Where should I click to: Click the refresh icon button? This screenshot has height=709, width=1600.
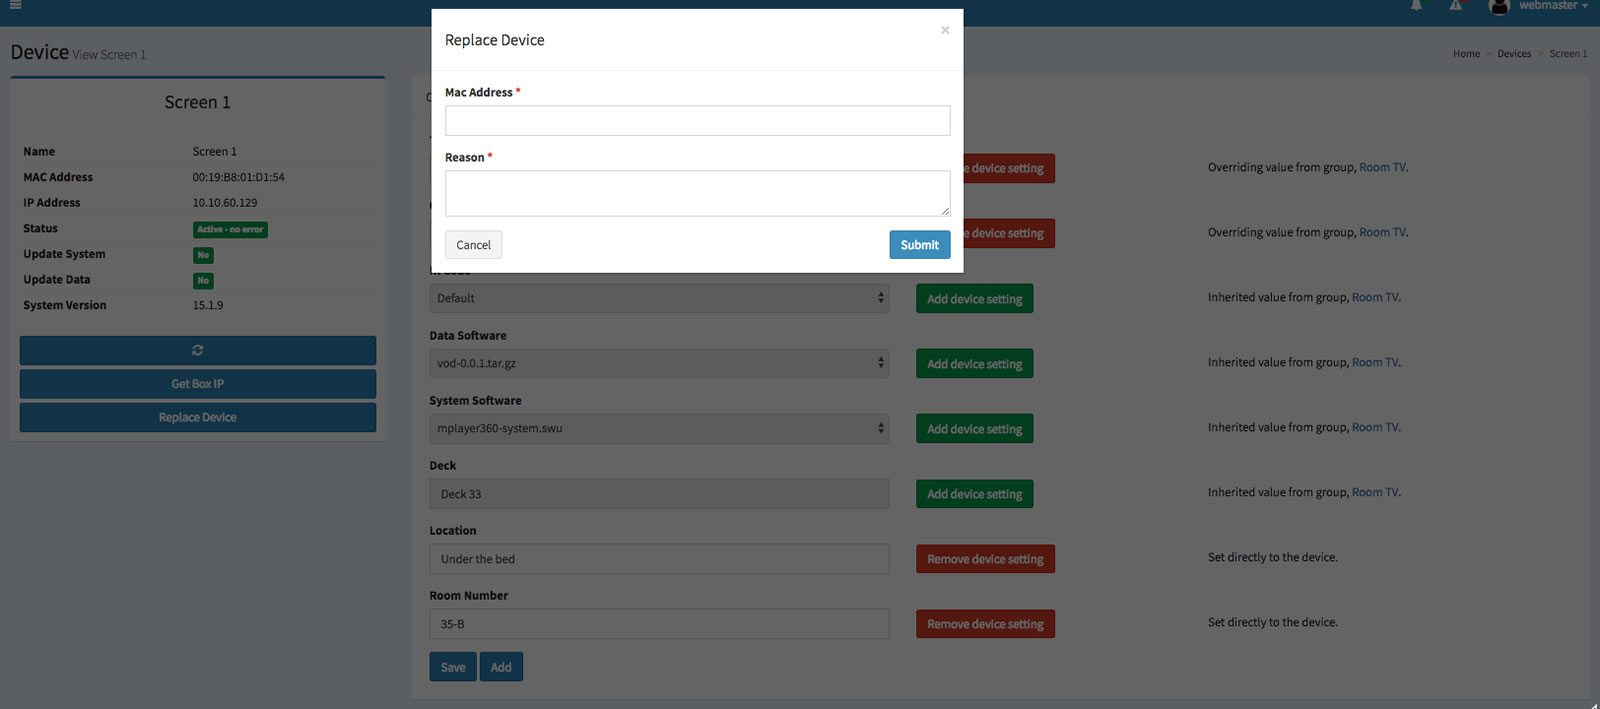tap(198, 350)
